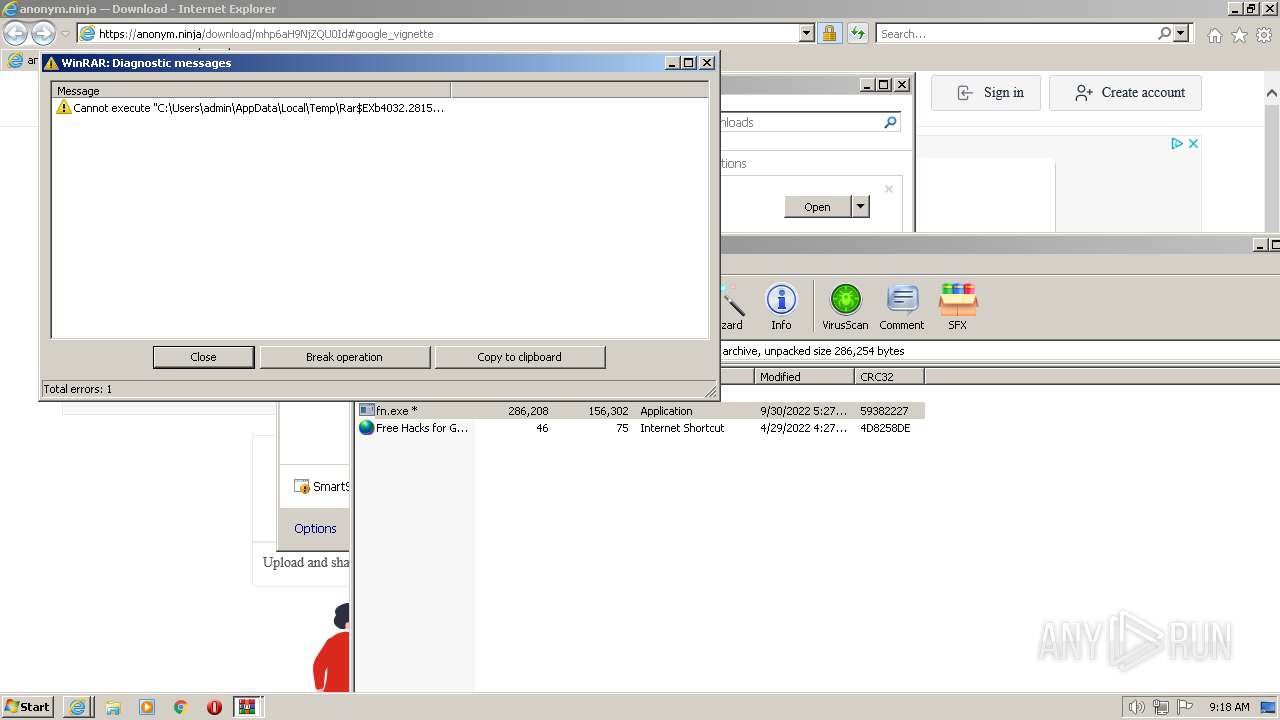Image resolution: width=1280 pixels, height=720 pixels.
Task: Run VirusScan from WinRAR toolbar
Action: [845, 307]
